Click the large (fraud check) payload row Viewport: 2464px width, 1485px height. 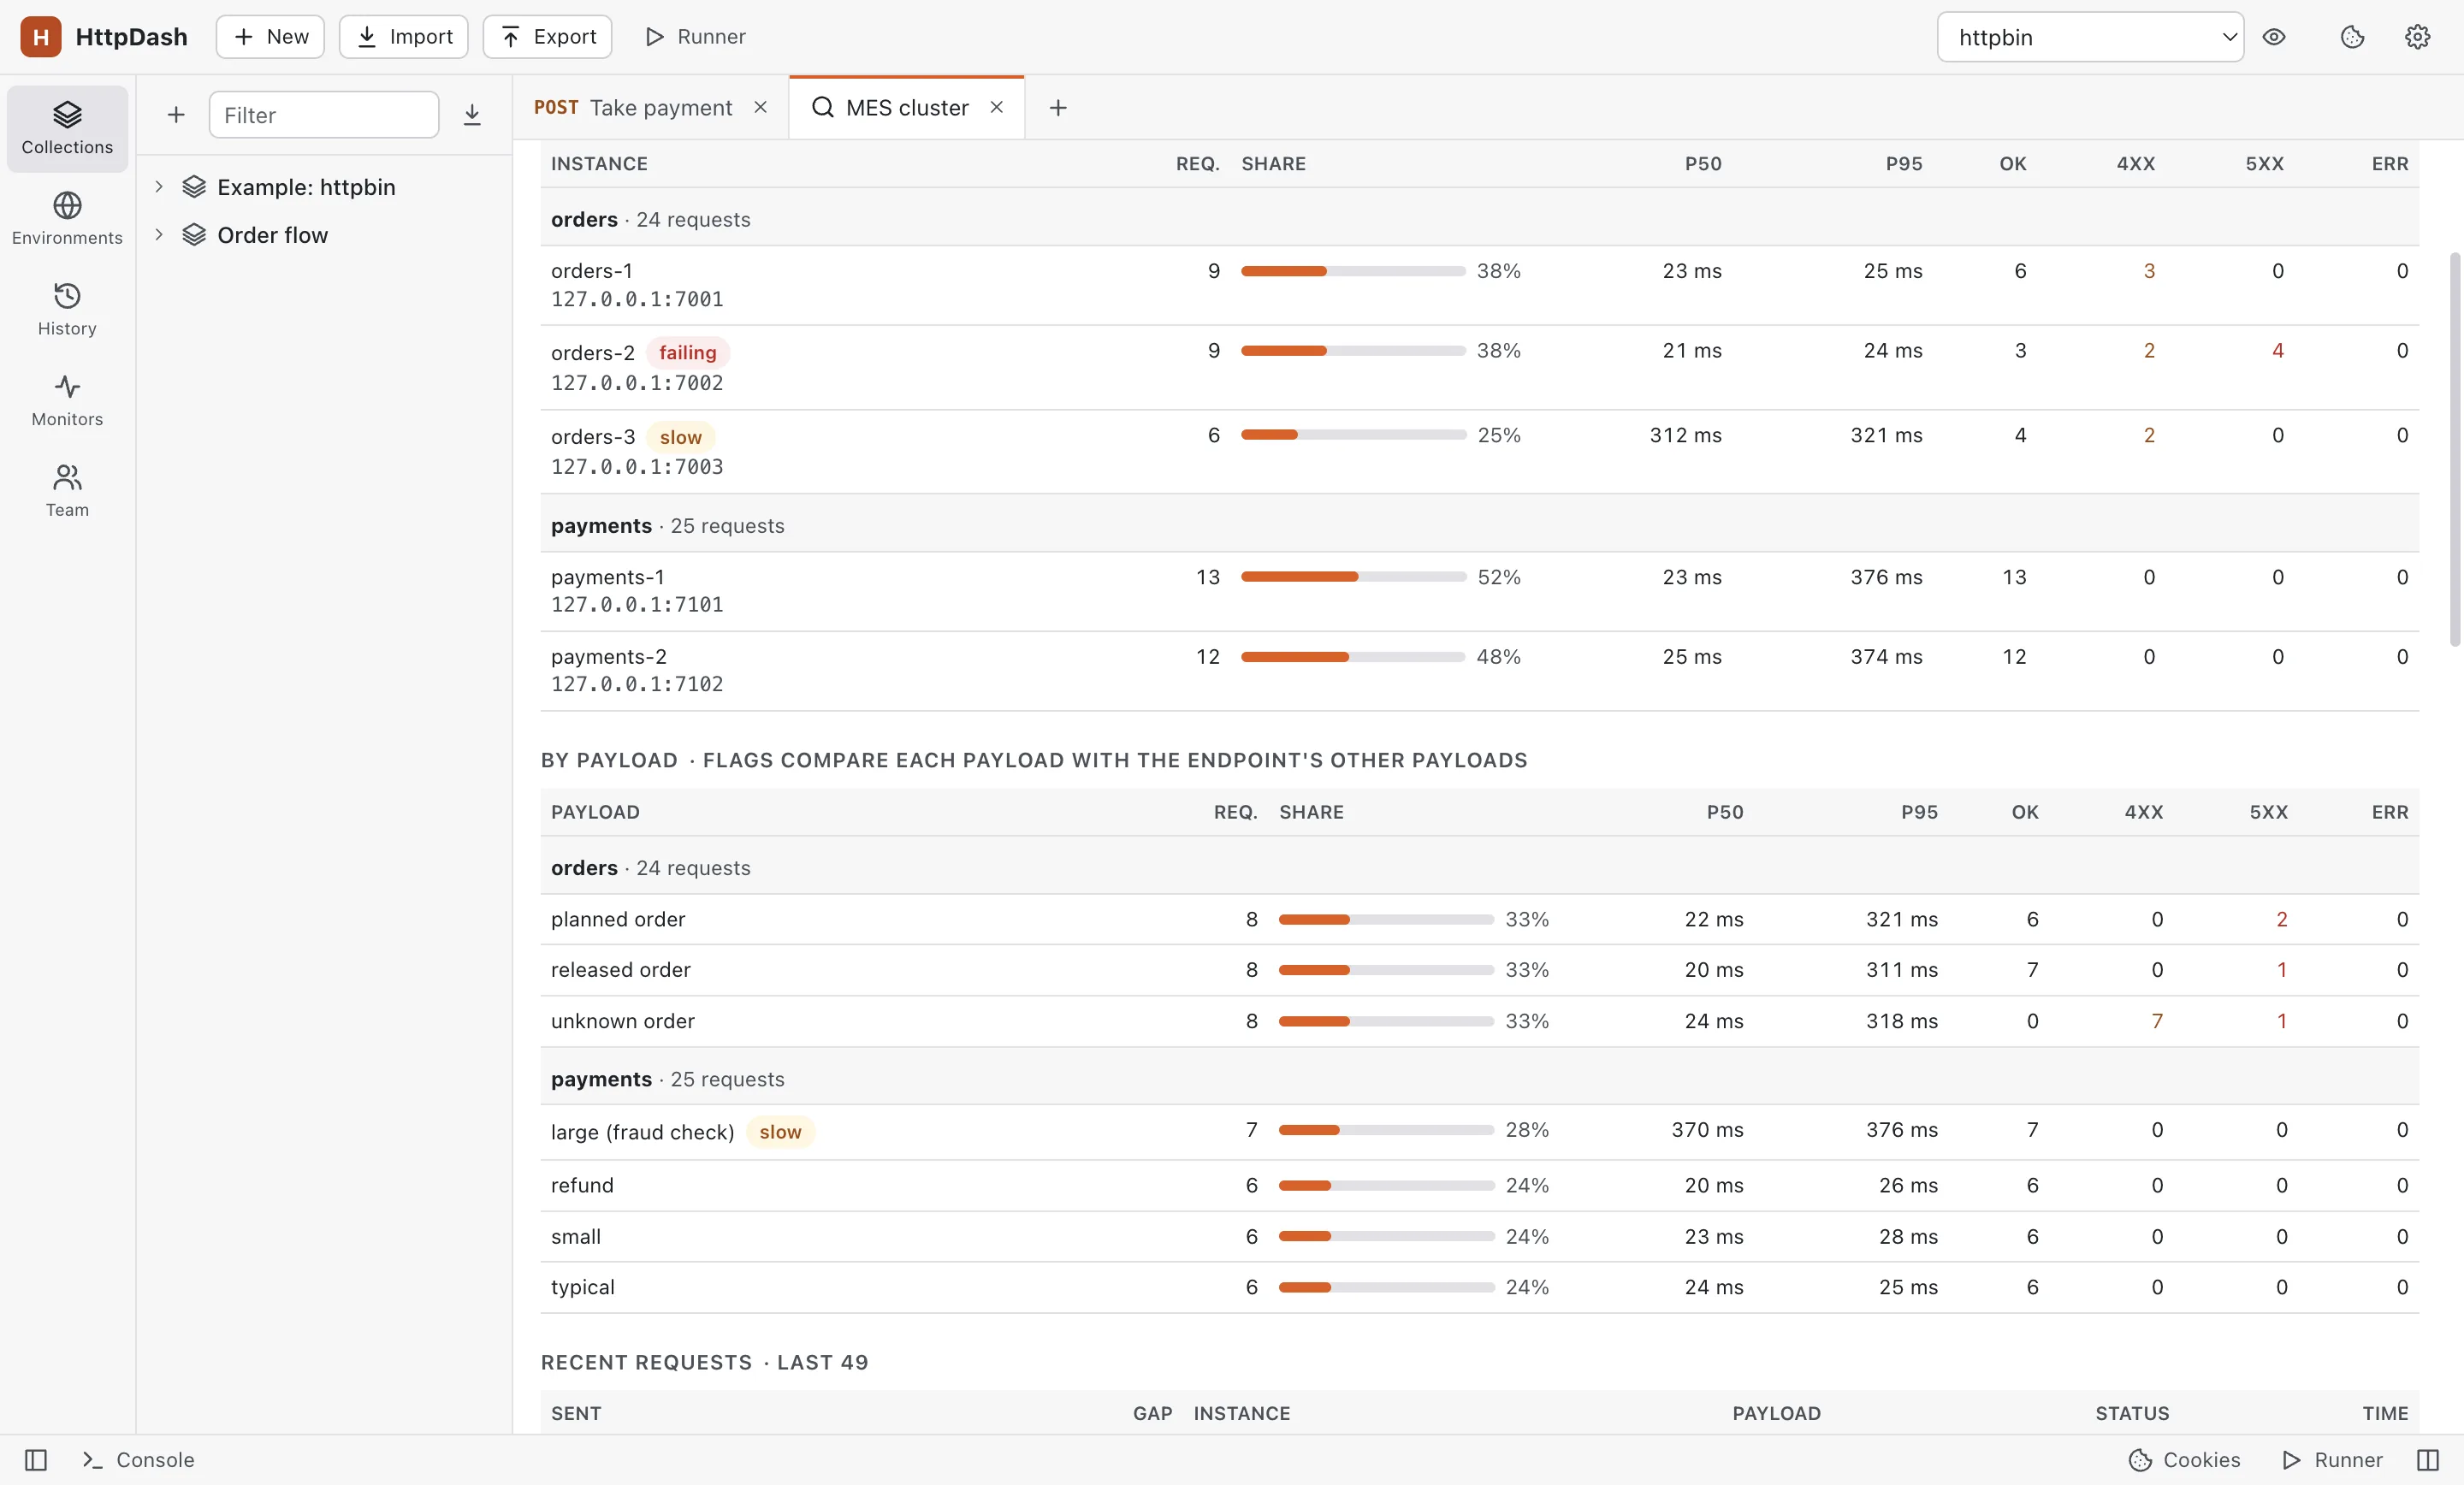tap(1480, 1132)
